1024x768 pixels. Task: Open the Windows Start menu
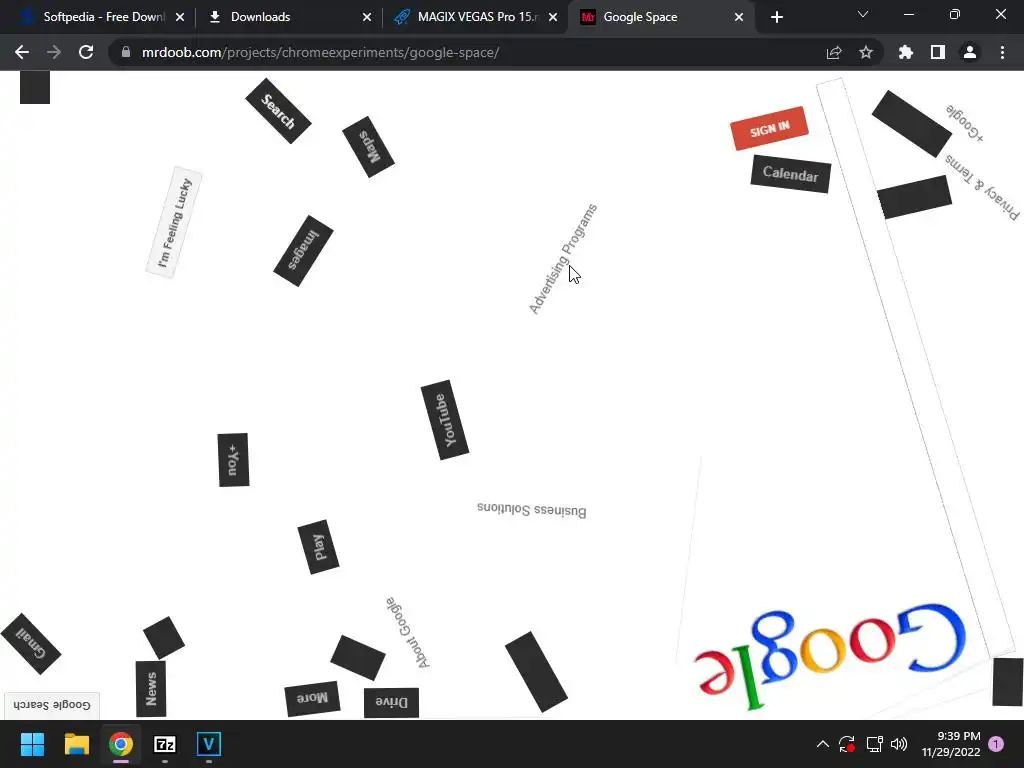click(32, 744)
